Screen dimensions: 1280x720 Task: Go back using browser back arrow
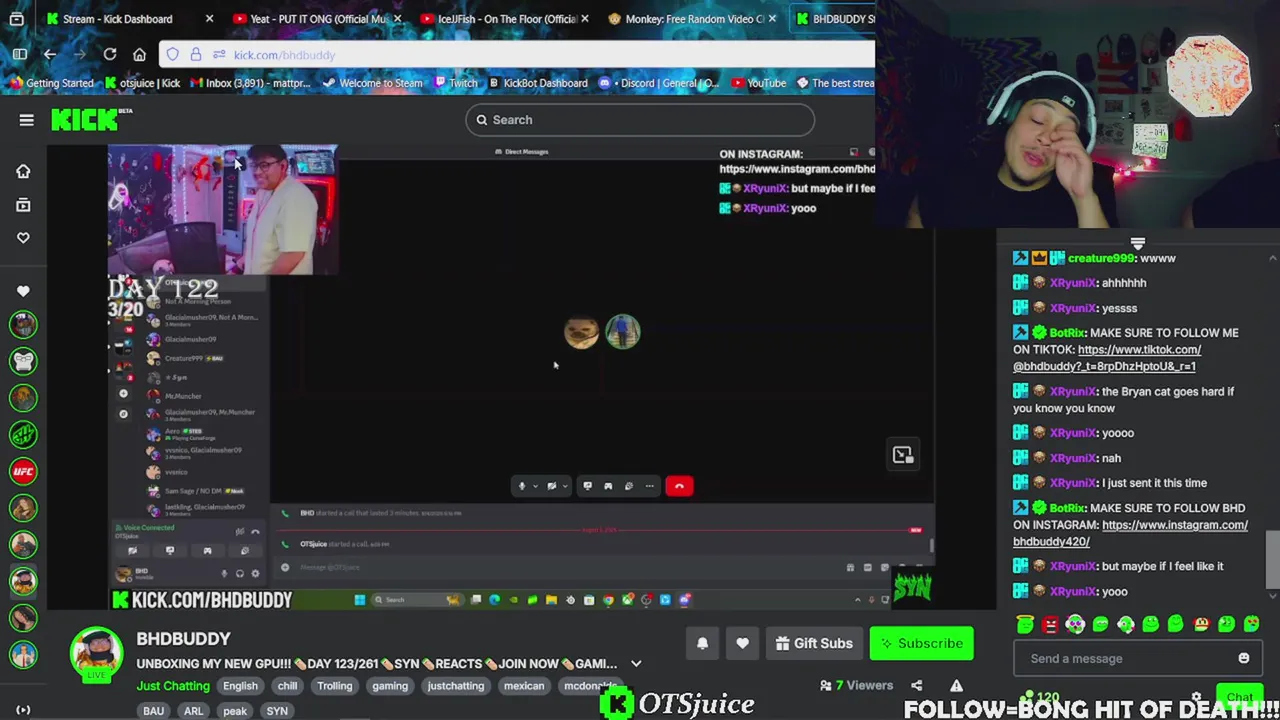50,54
